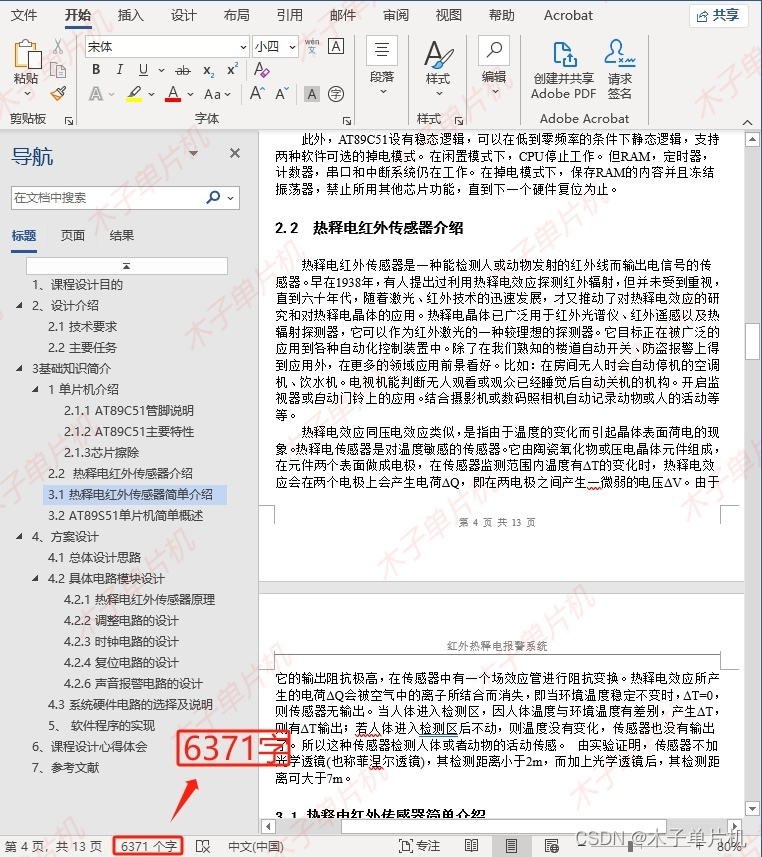Click the Cut scissors icon

pyautogui.click(x=58, y=47)
